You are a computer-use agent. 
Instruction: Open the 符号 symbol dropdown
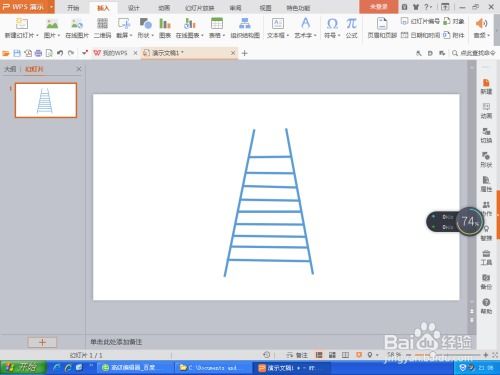coord(332,27)
